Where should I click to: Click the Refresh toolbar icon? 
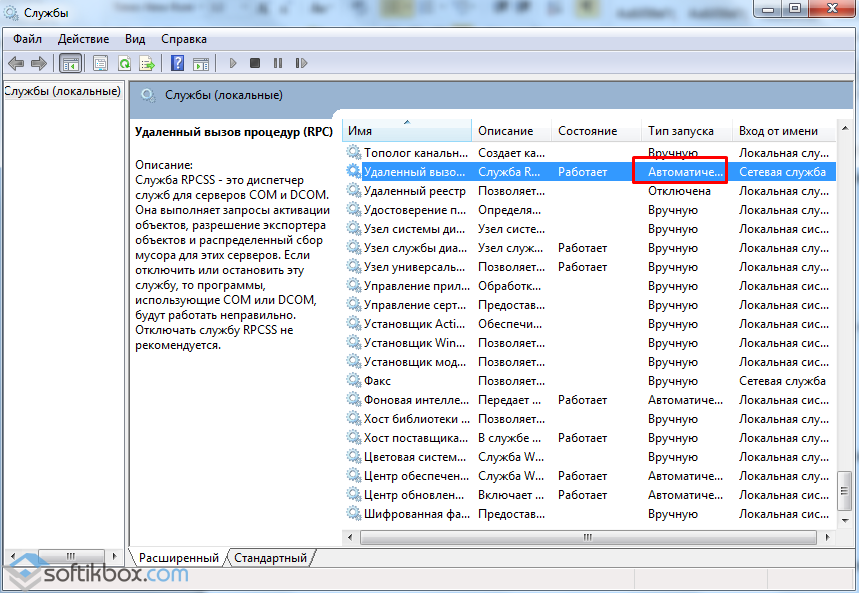point(124,63)
